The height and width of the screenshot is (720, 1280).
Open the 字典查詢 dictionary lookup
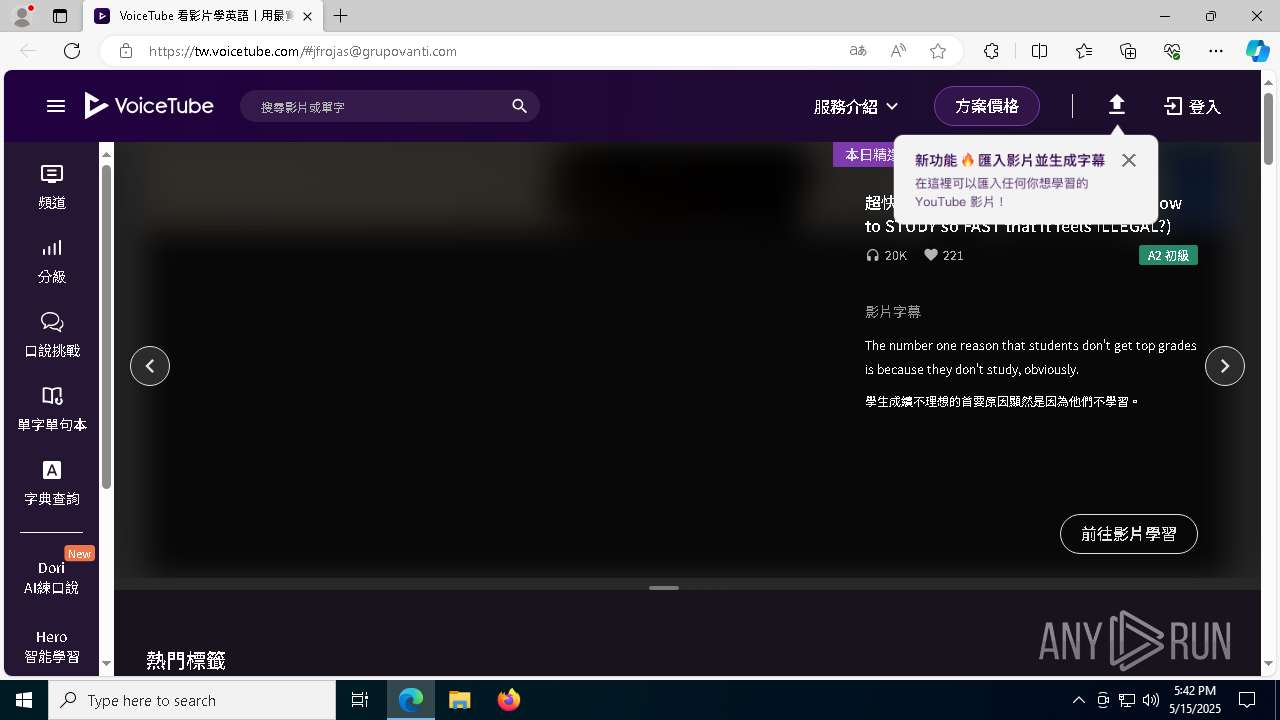[52, 483]
